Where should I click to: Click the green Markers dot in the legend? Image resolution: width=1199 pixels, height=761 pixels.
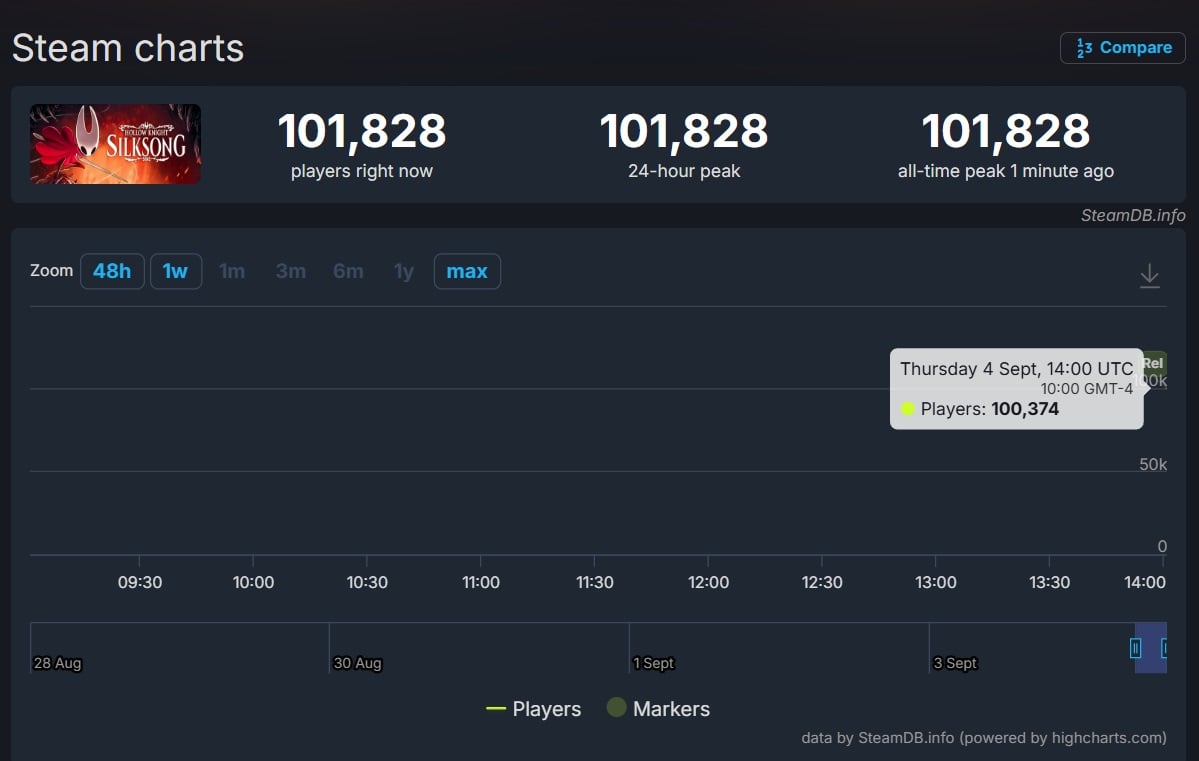pyautogui.click(x=616, y=708)
